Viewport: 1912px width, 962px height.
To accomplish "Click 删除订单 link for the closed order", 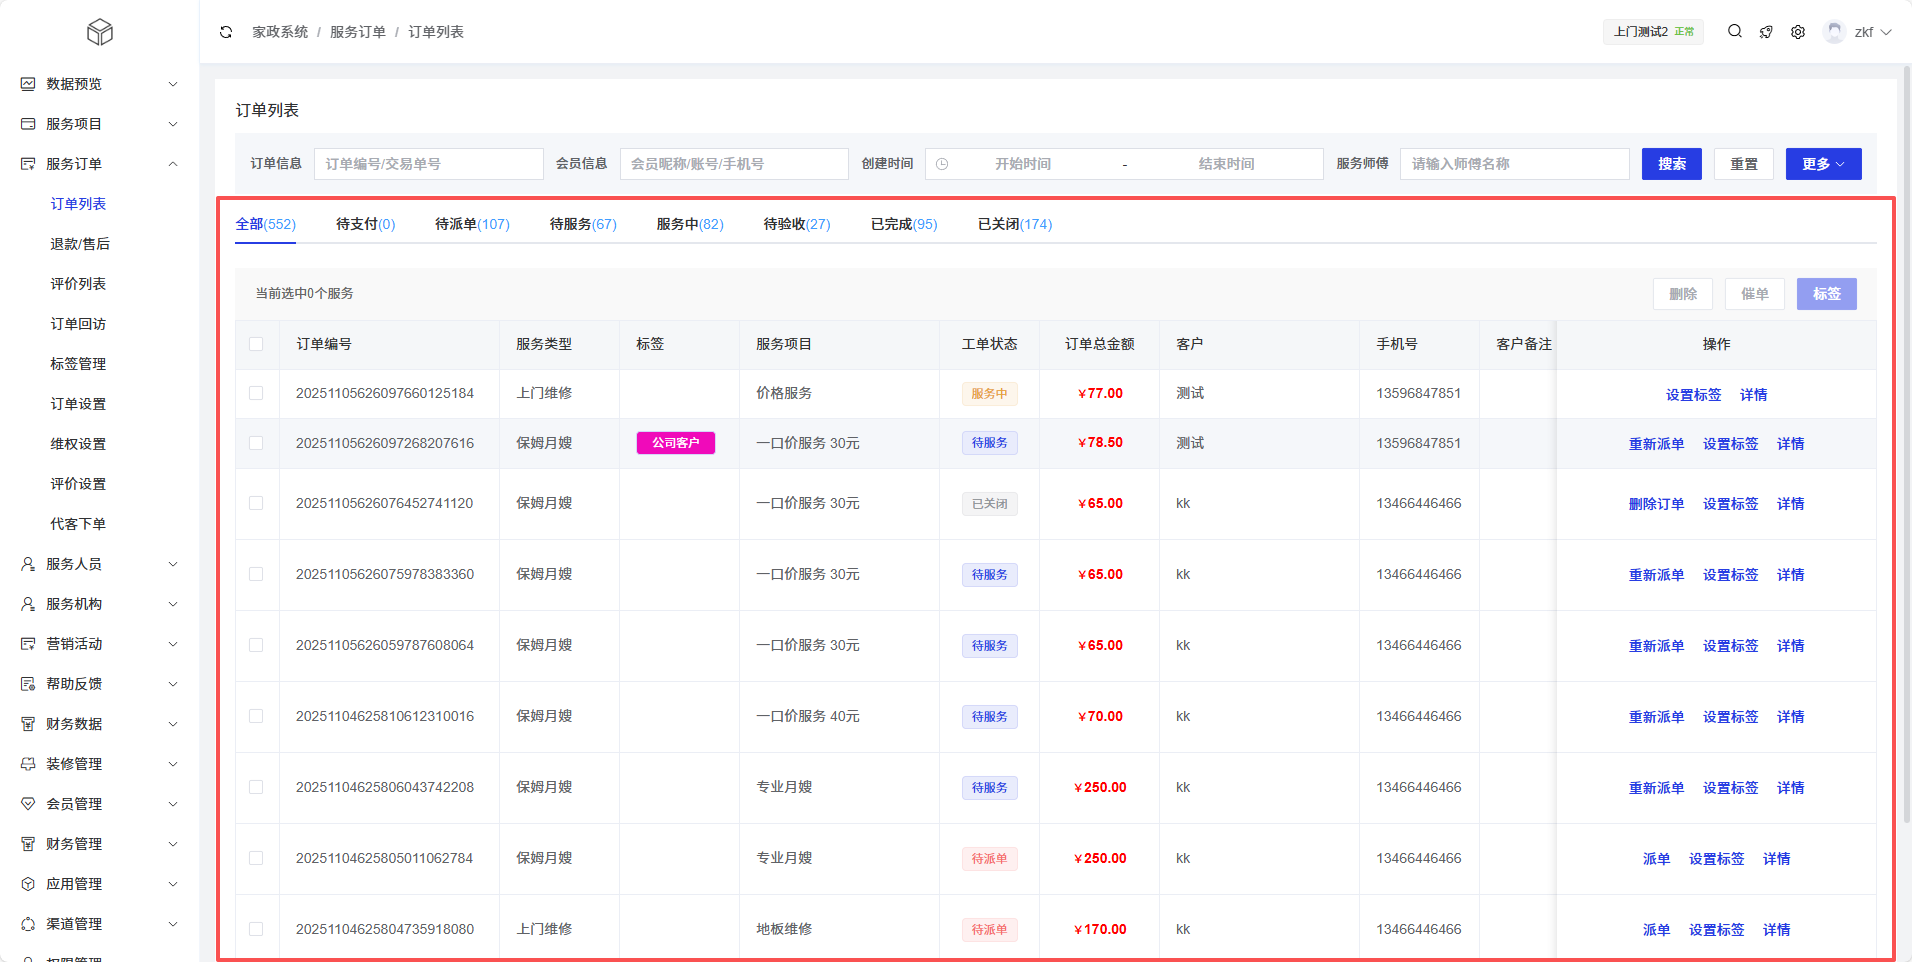I will [1656, 504].
